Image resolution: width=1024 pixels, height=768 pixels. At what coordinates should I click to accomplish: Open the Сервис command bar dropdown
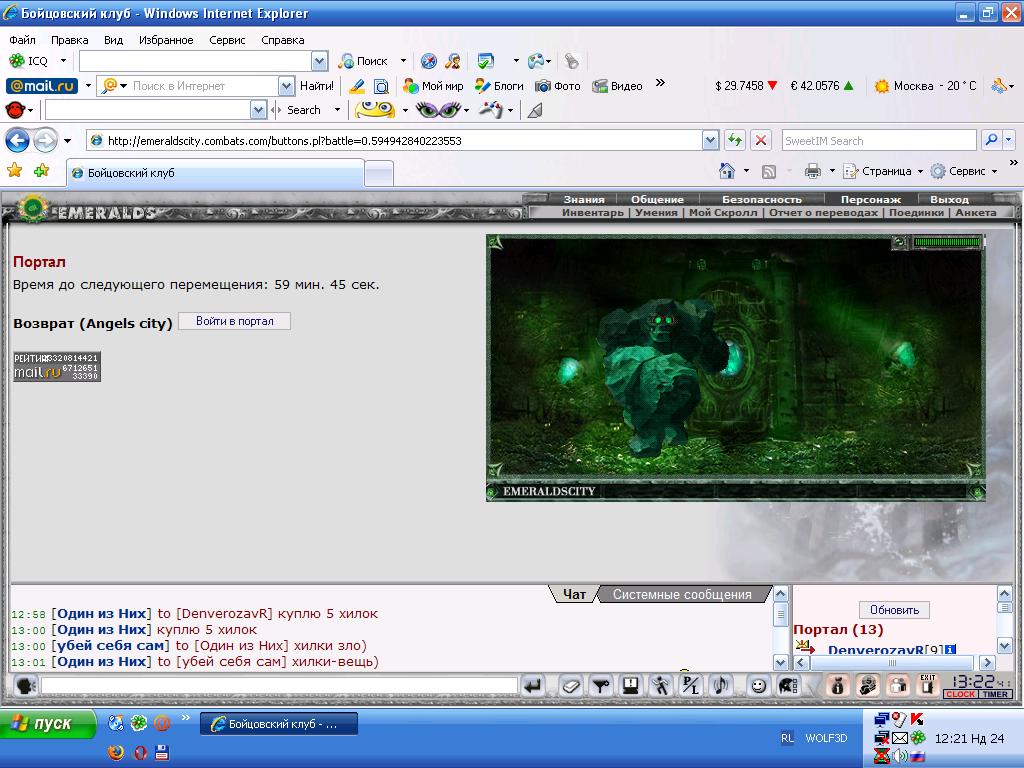click(995, 172)
